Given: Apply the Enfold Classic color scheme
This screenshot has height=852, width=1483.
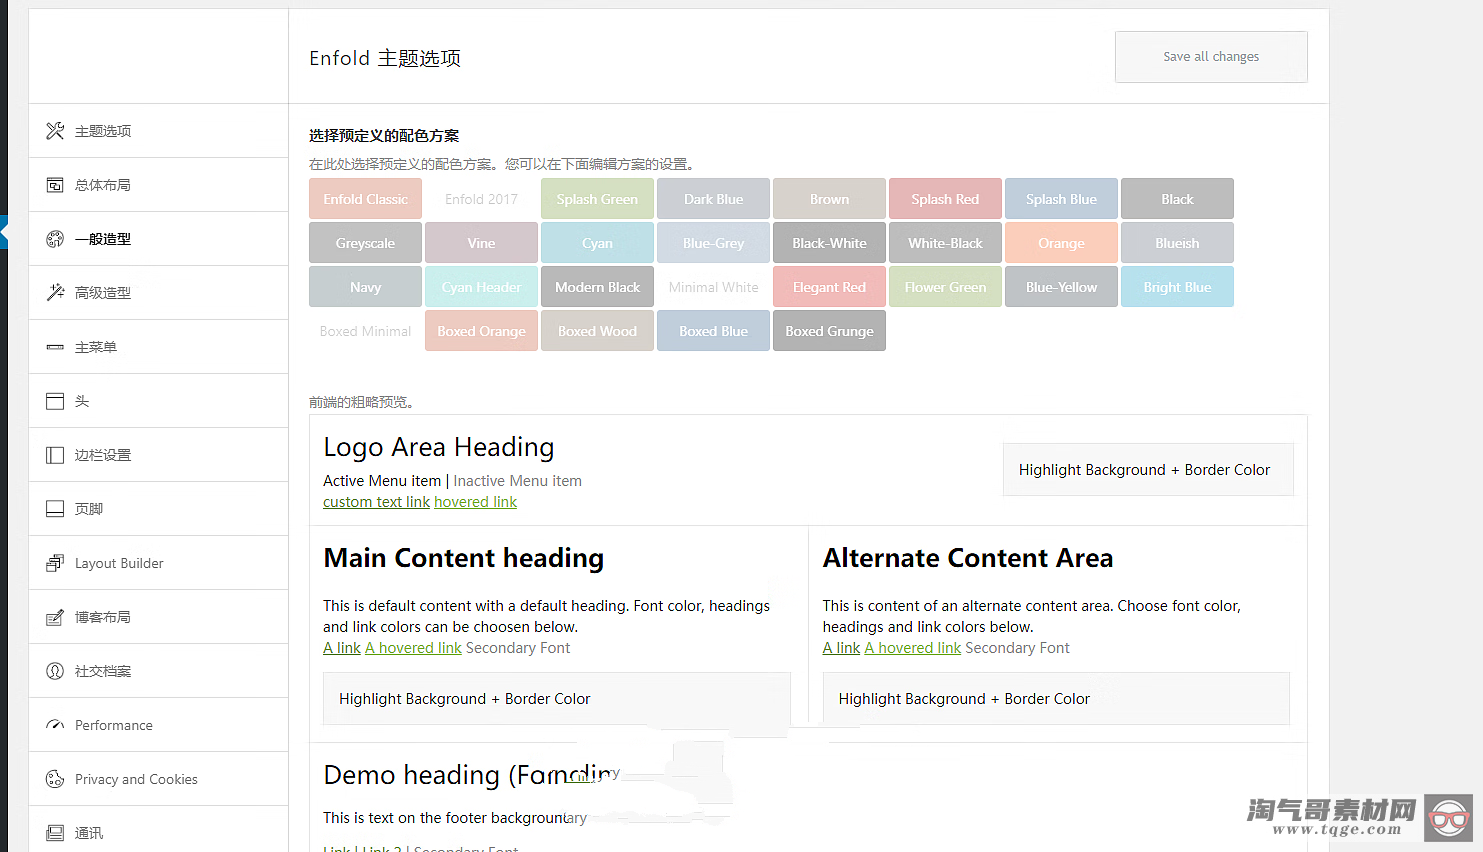Looking at the screenshot, I should (x=365, y=199).
